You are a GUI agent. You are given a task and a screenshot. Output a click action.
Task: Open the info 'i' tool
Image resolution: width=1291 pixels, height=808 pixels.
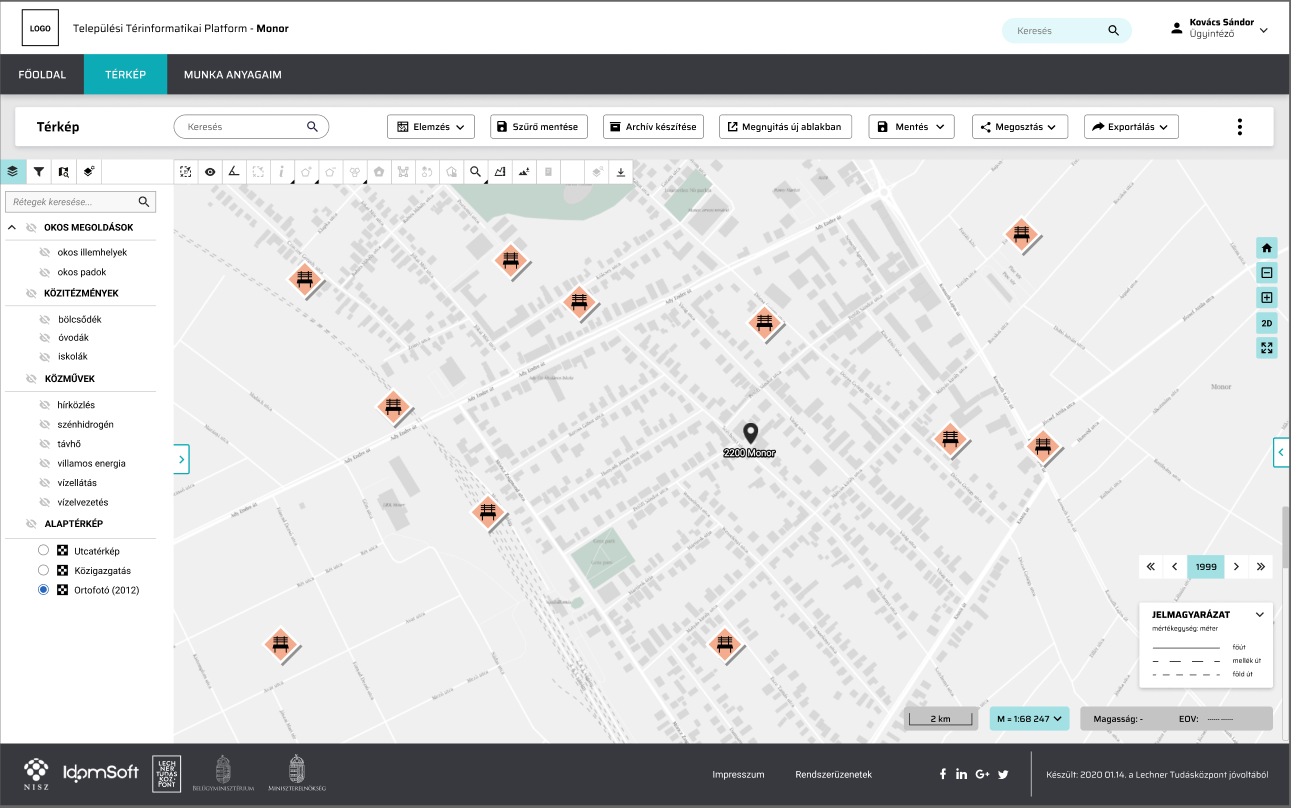pos(282,172)
